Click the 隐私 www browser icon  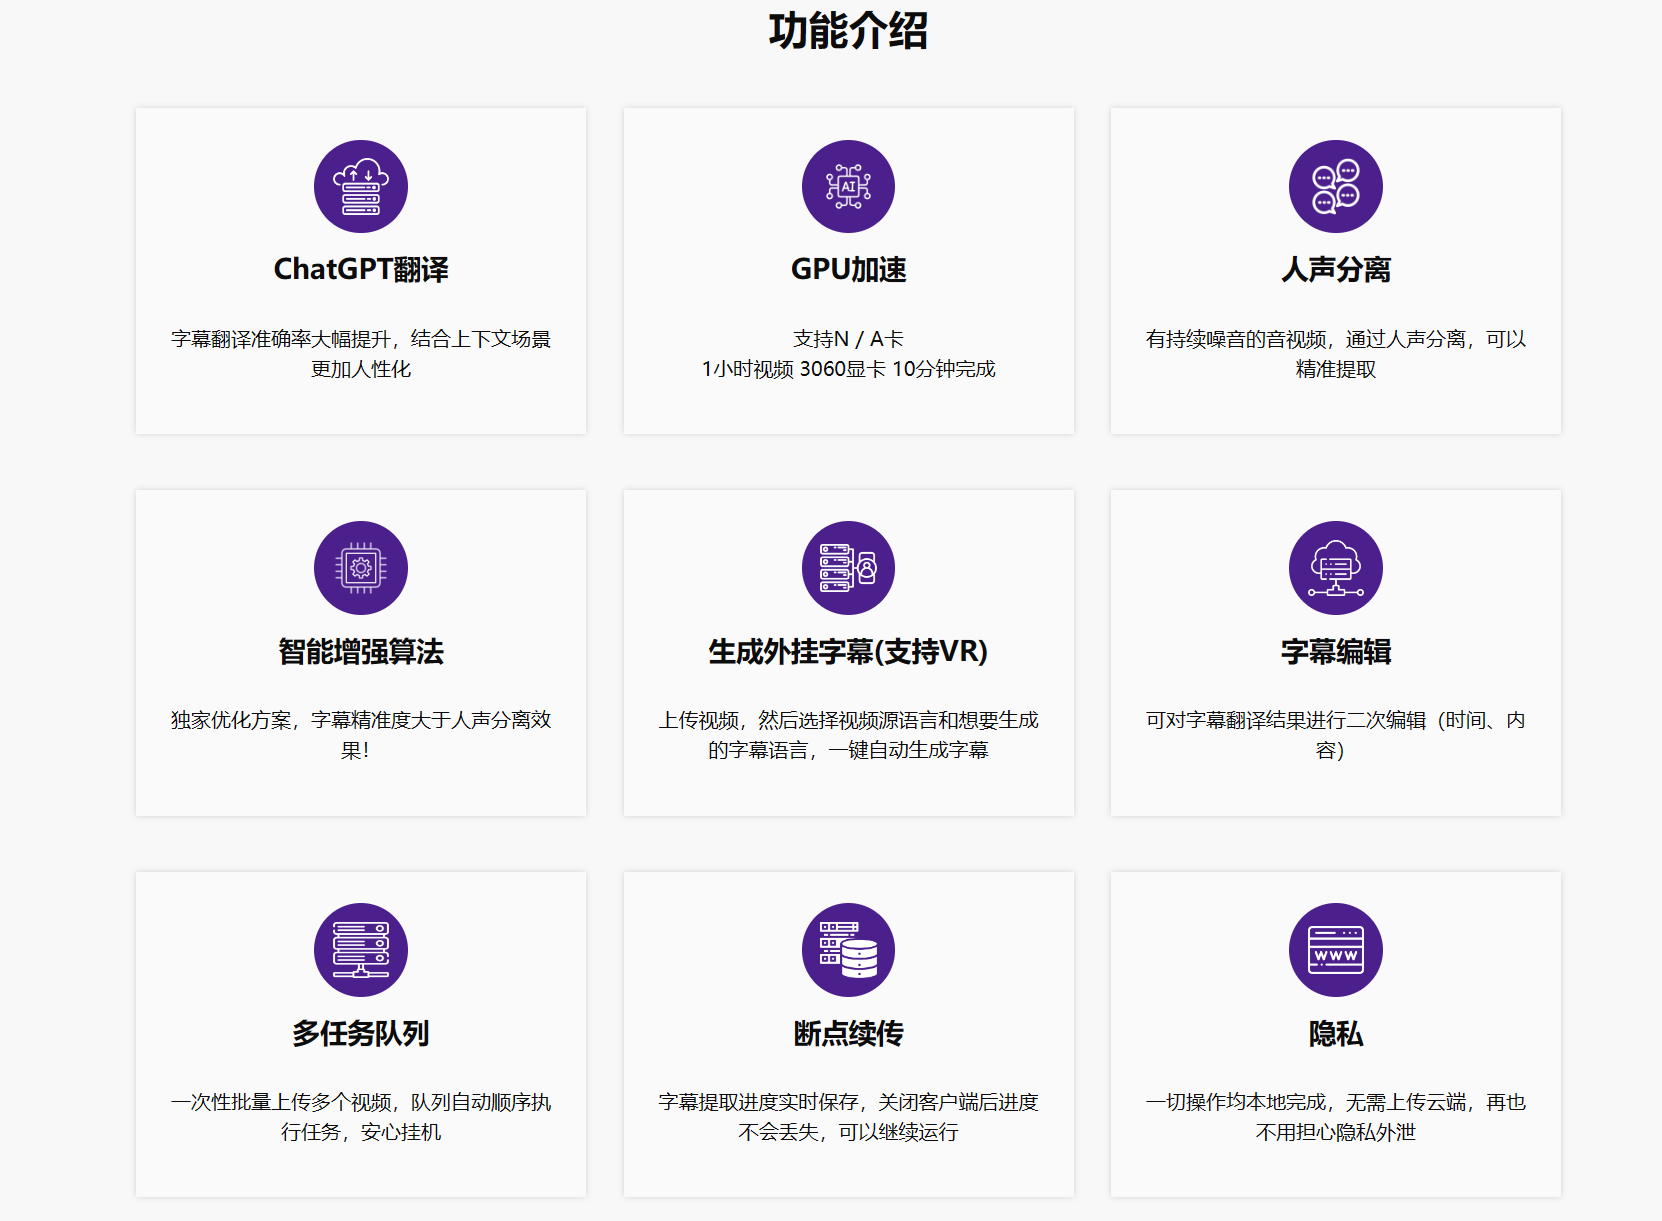(1336, 950)
